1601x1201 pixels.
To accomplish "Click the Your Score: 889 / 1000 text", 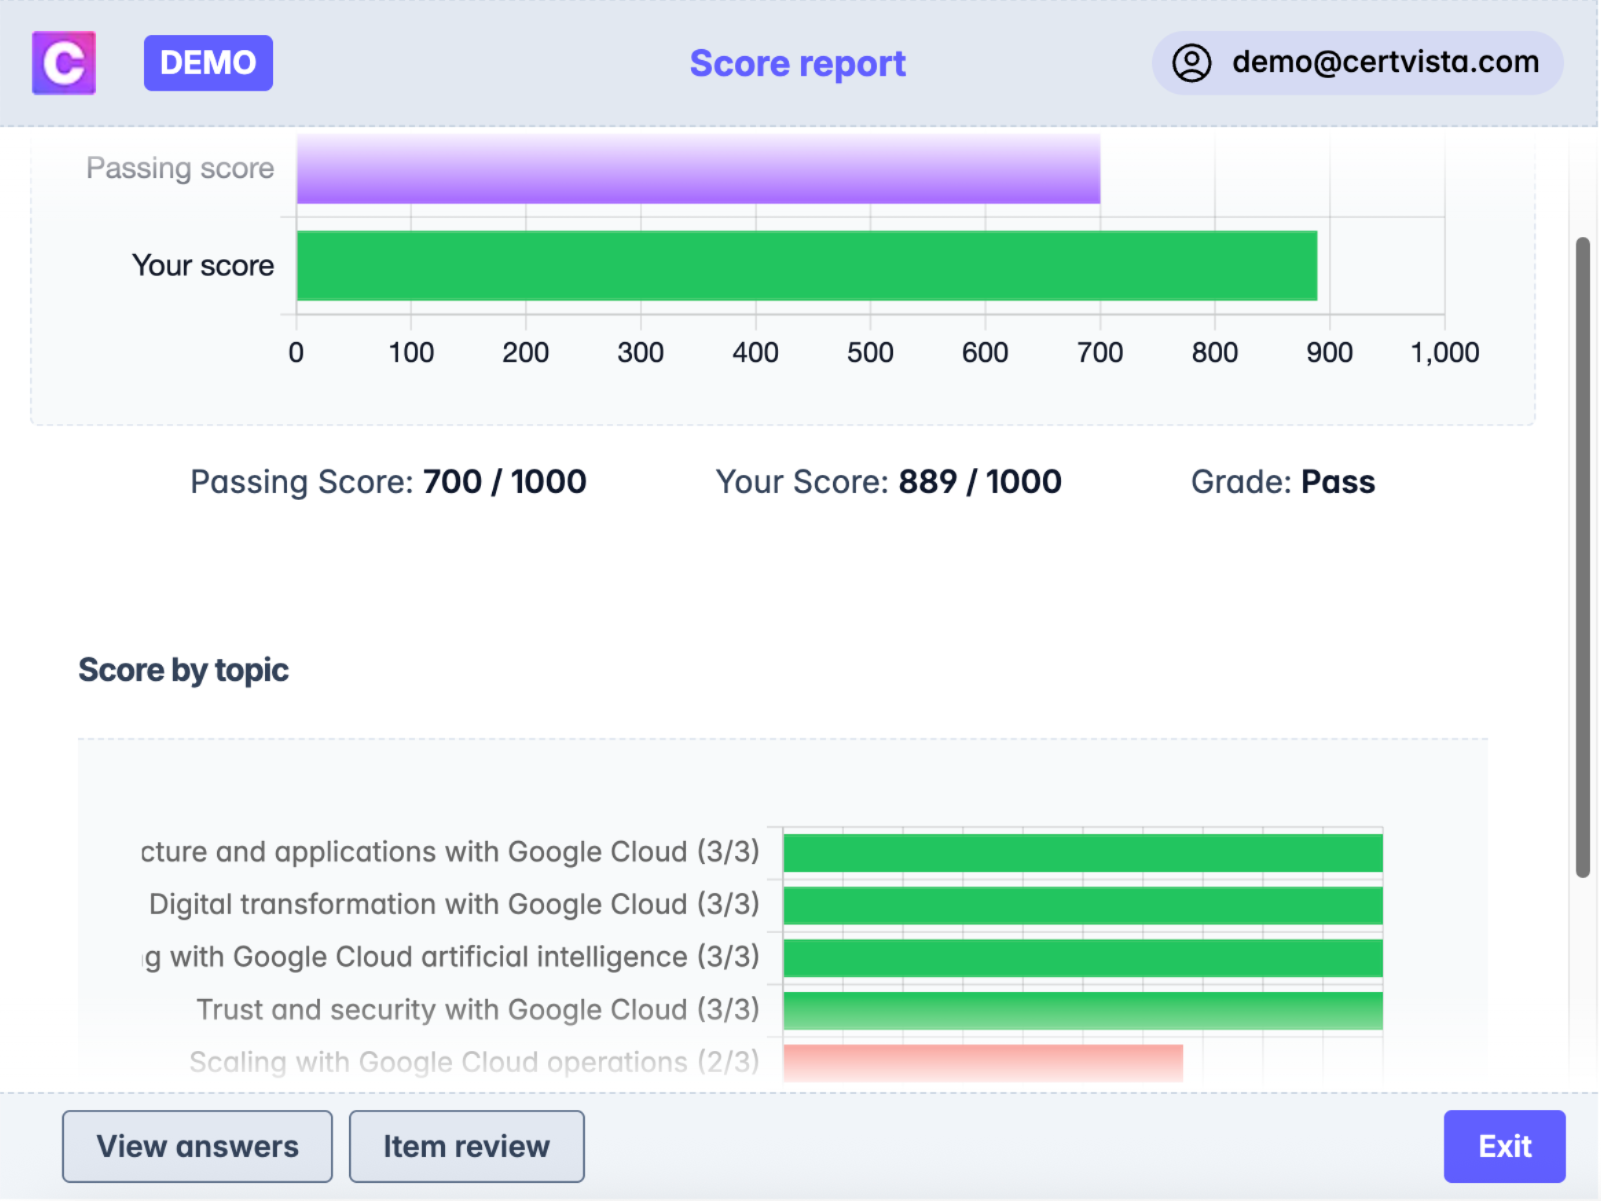I will tap(888, 481).
